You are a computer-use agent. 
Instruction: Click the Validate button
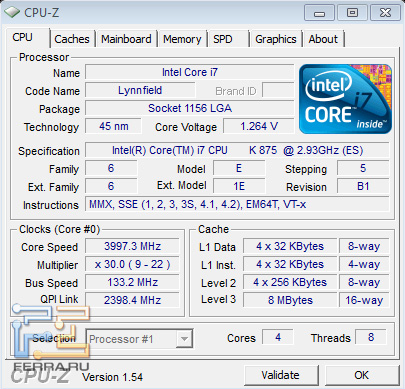281,375
